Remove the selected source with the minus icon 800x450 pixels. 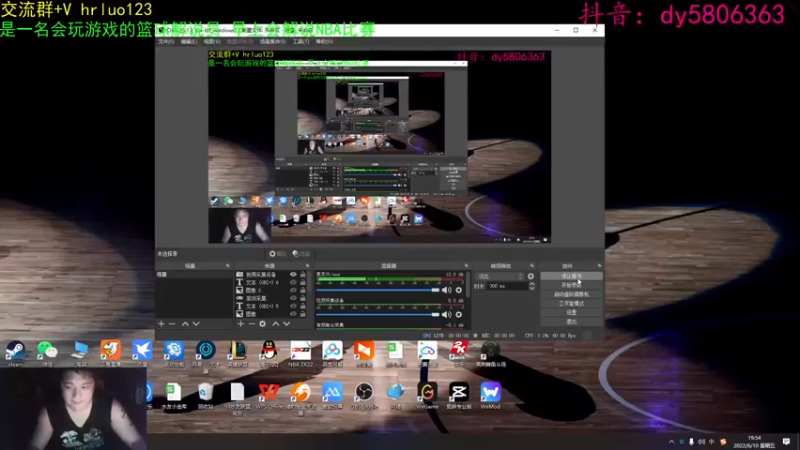click(252, 323)
